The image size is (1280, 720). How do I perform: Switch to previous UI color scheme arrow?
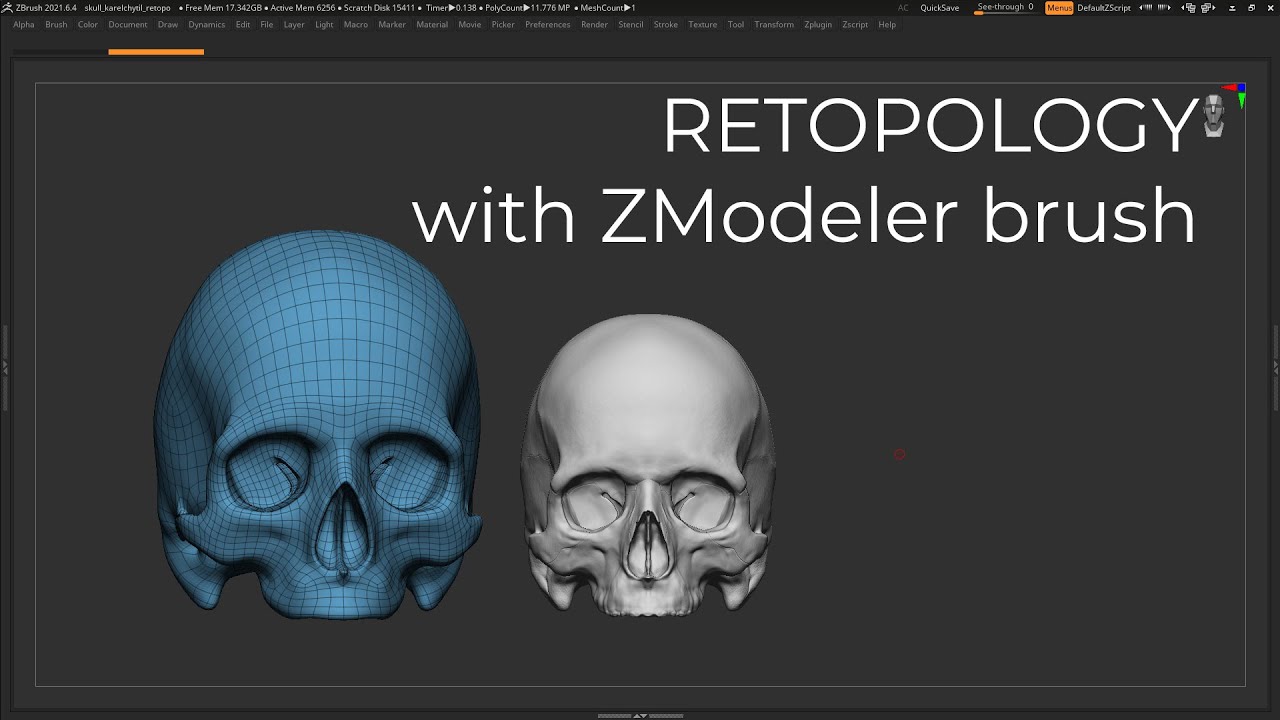click(x=1145, y=7)
